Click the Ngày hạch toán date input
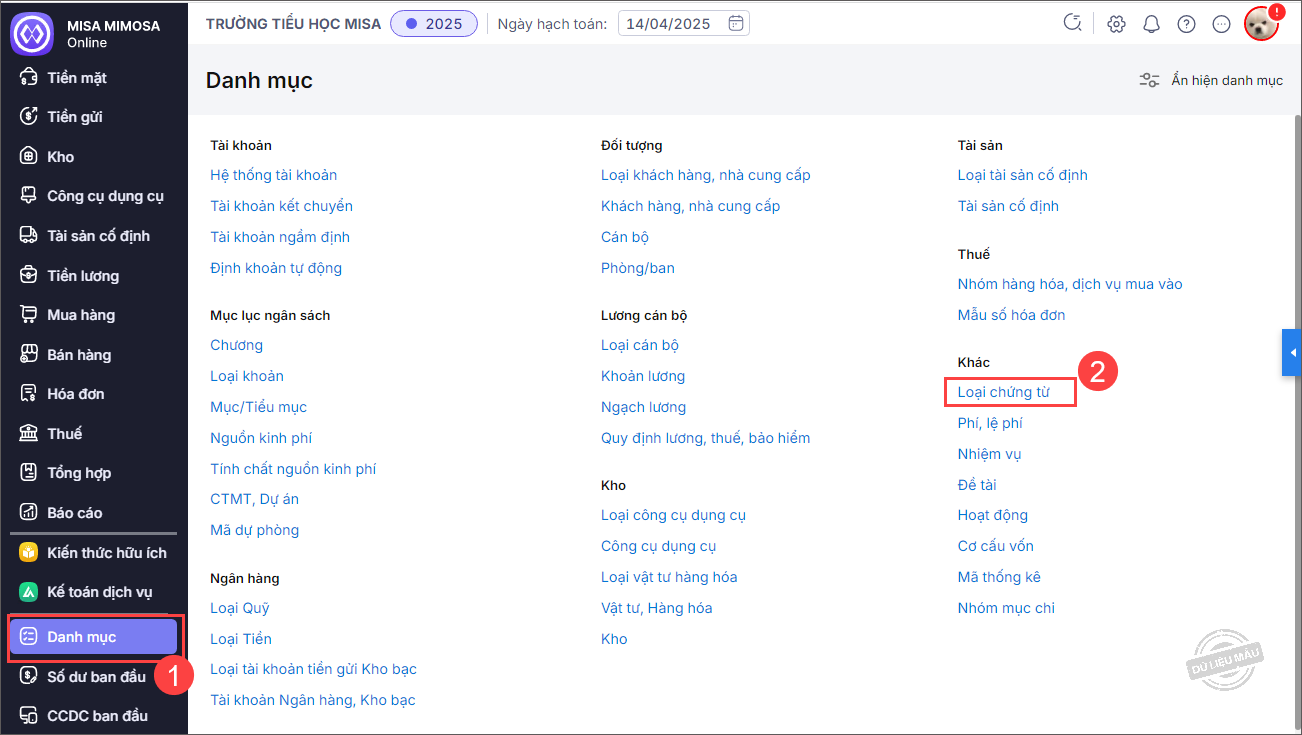The height and width of the screenshot is (735, 1302). [670, 23]
